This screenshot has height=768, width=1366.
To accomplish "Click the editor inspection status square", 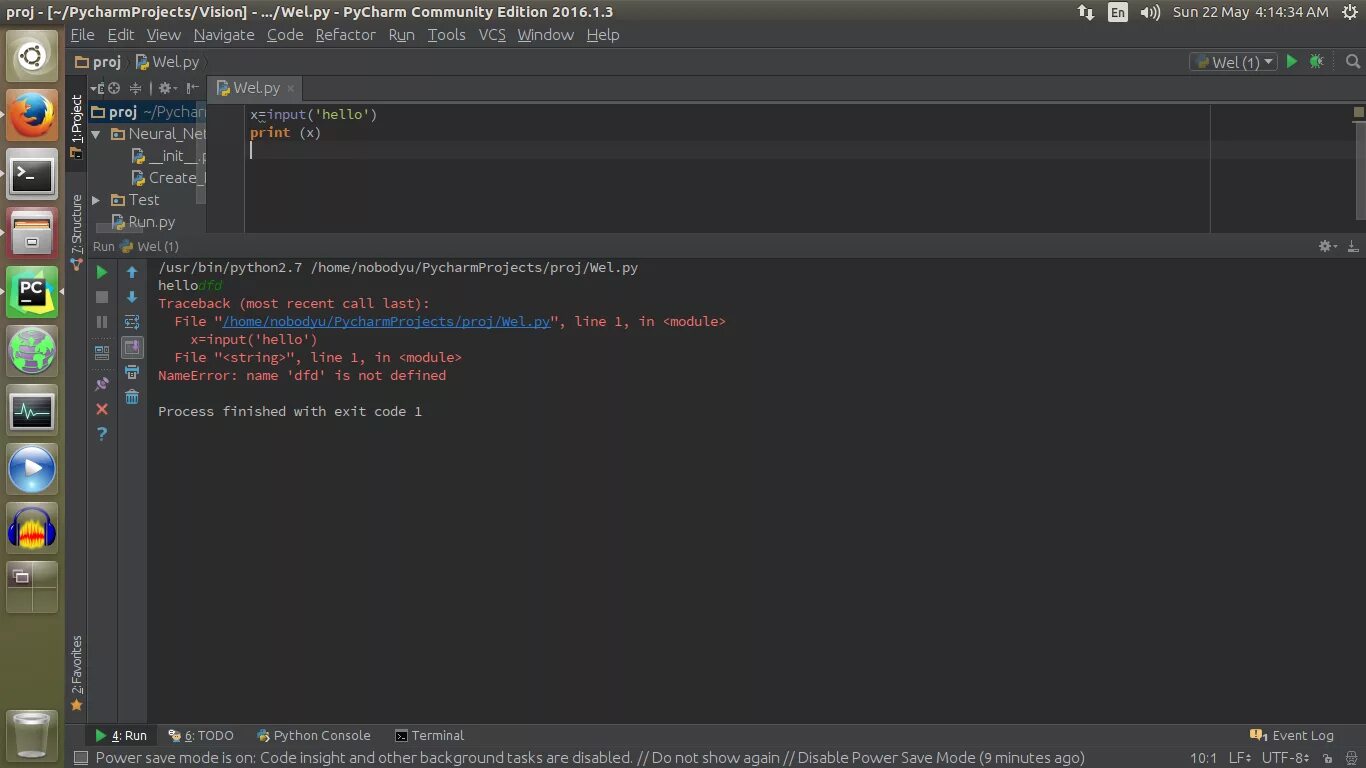I will click(x=1359, y=112).
